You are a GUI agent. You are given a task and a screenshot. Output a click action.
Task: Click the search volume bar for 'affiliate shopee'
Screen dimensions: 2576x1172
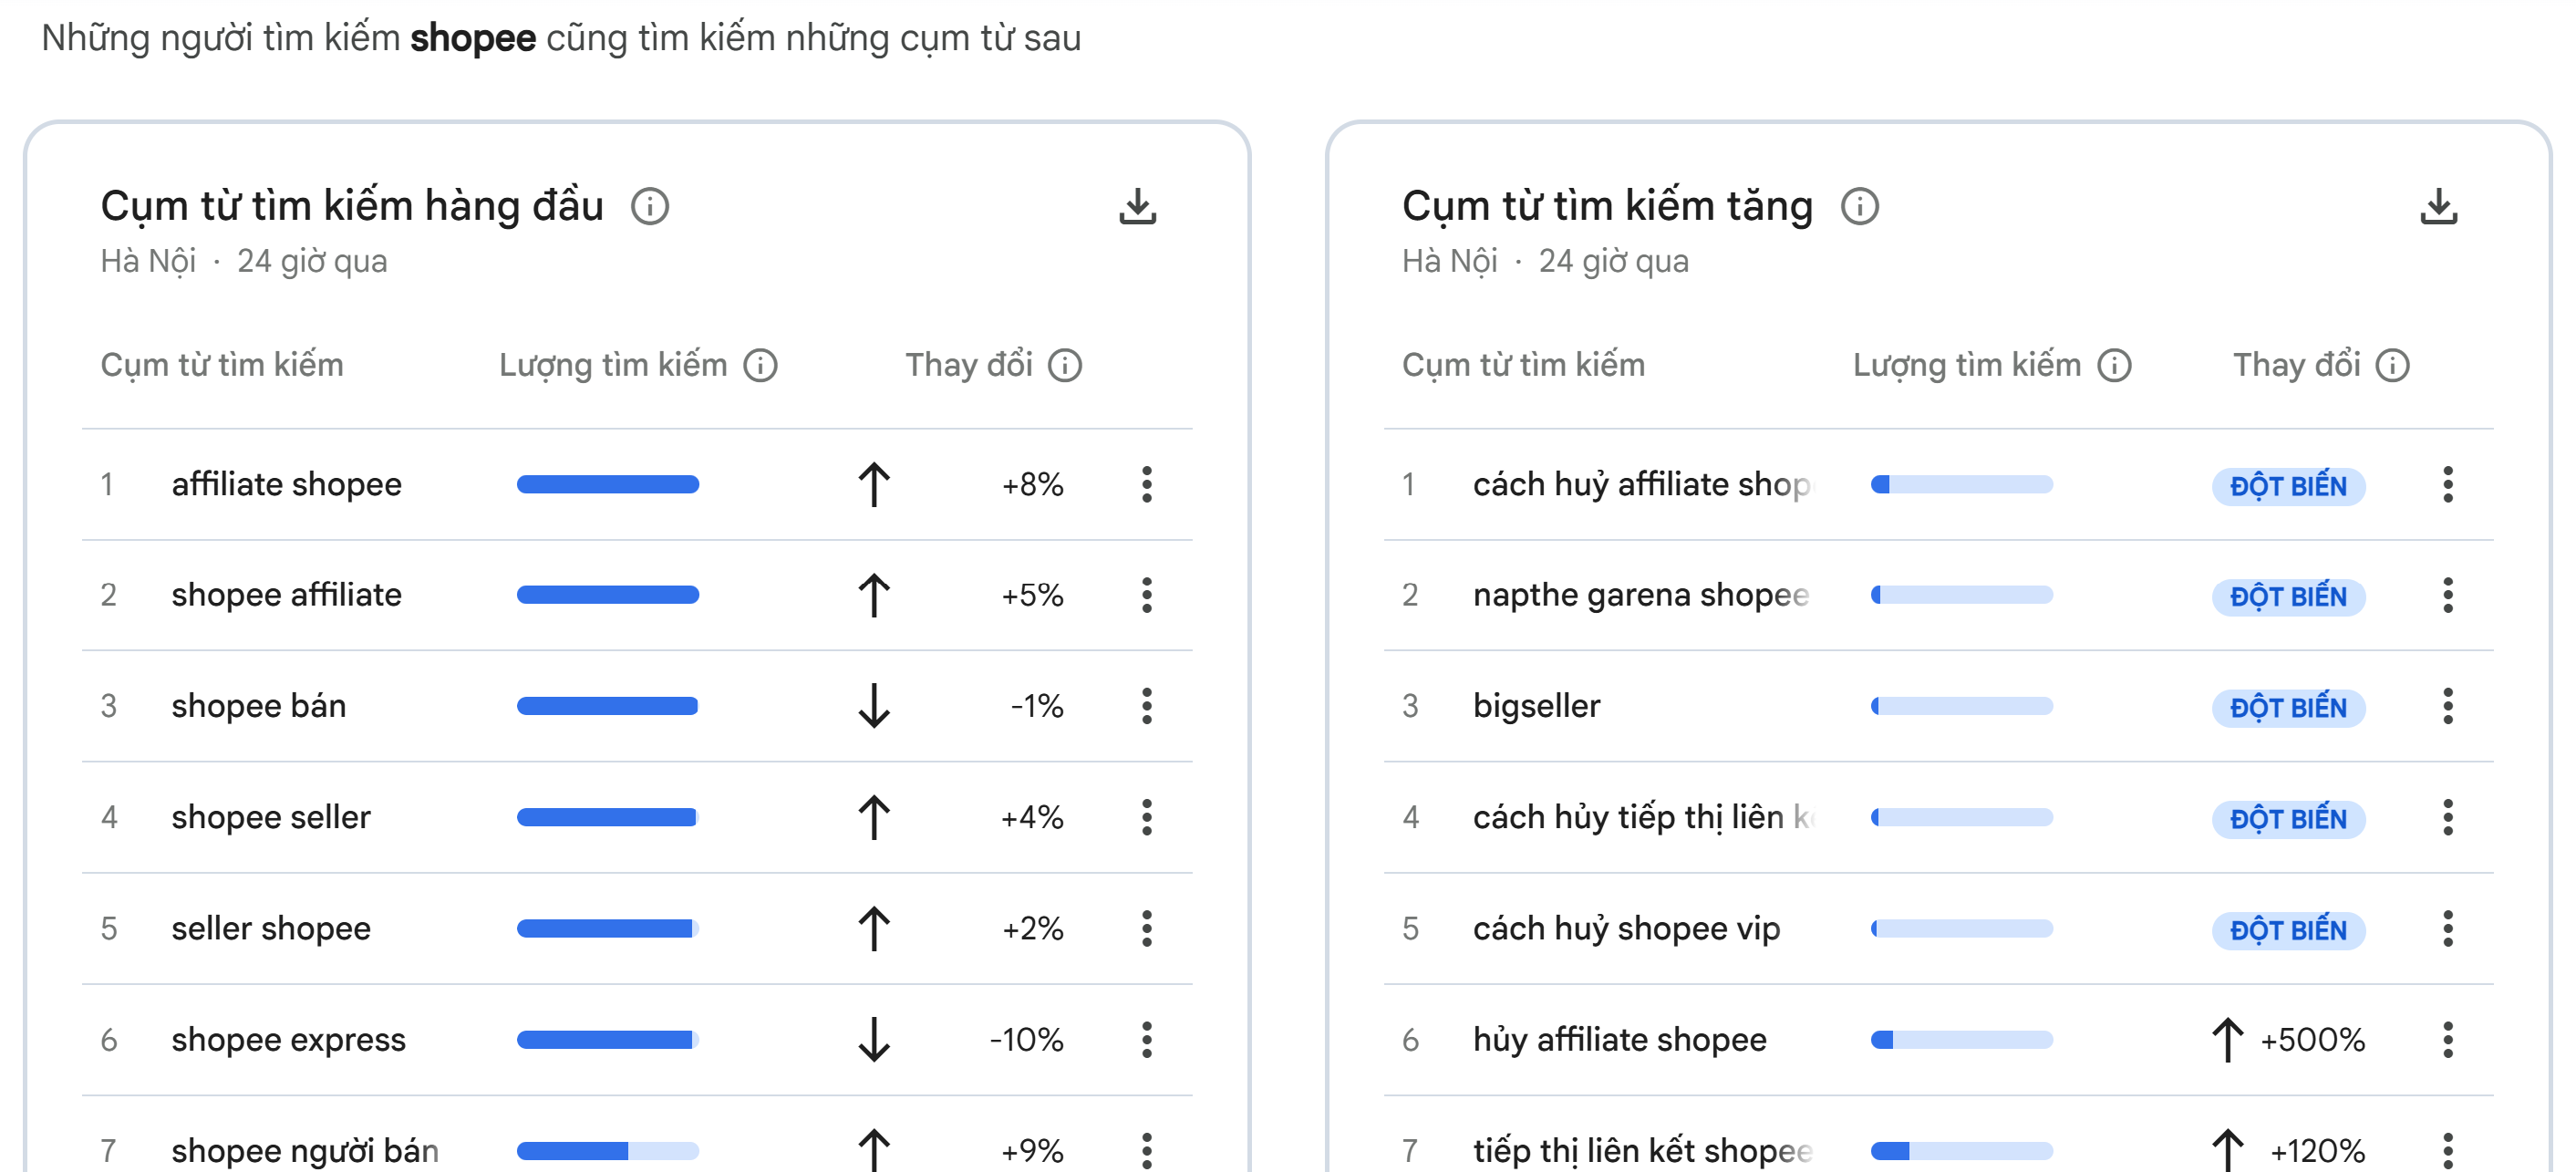click(x=608, y=485)
